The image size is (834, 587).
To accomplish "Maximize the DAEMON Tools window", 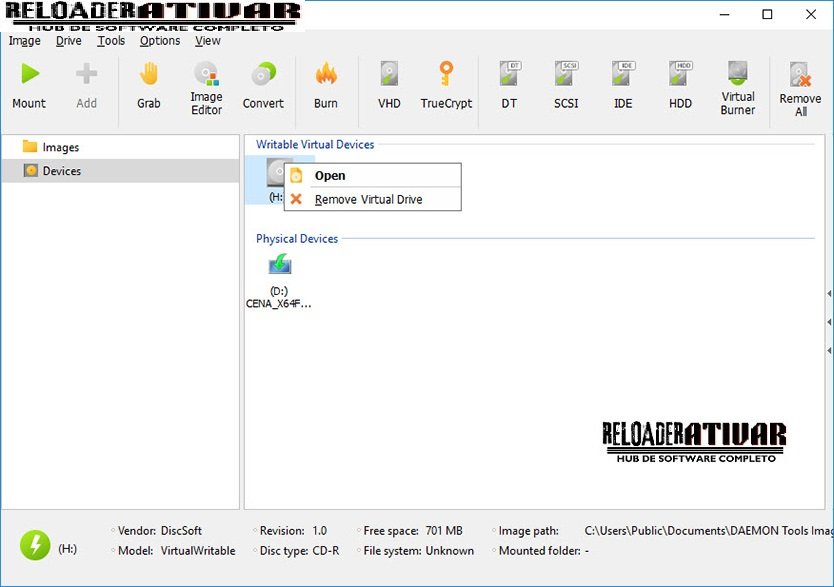I will pos(767,14).
